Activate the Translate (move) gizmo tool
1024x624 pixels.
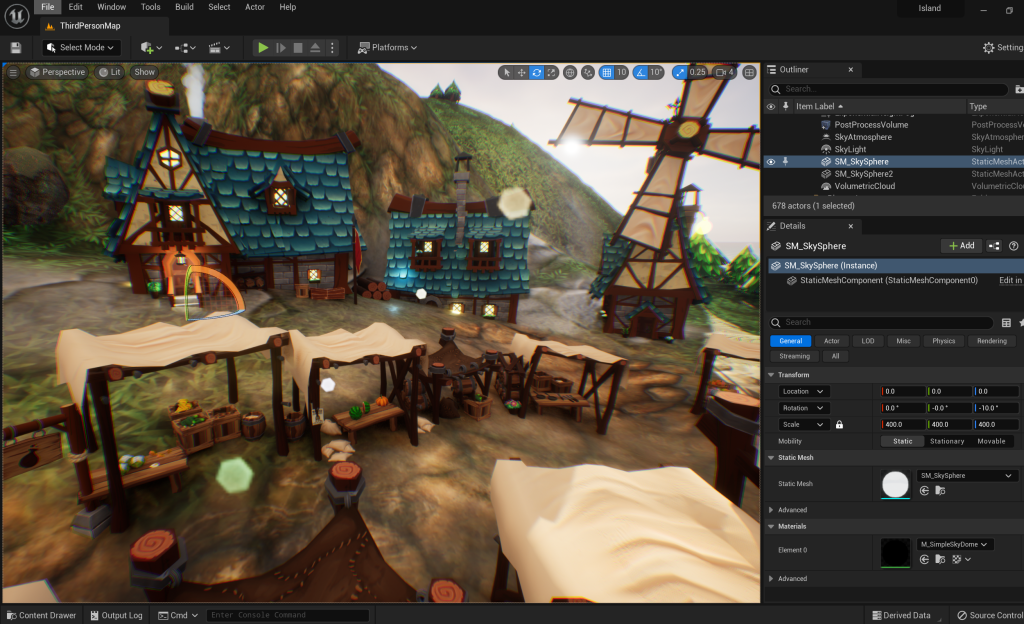(x=522, y=72)
